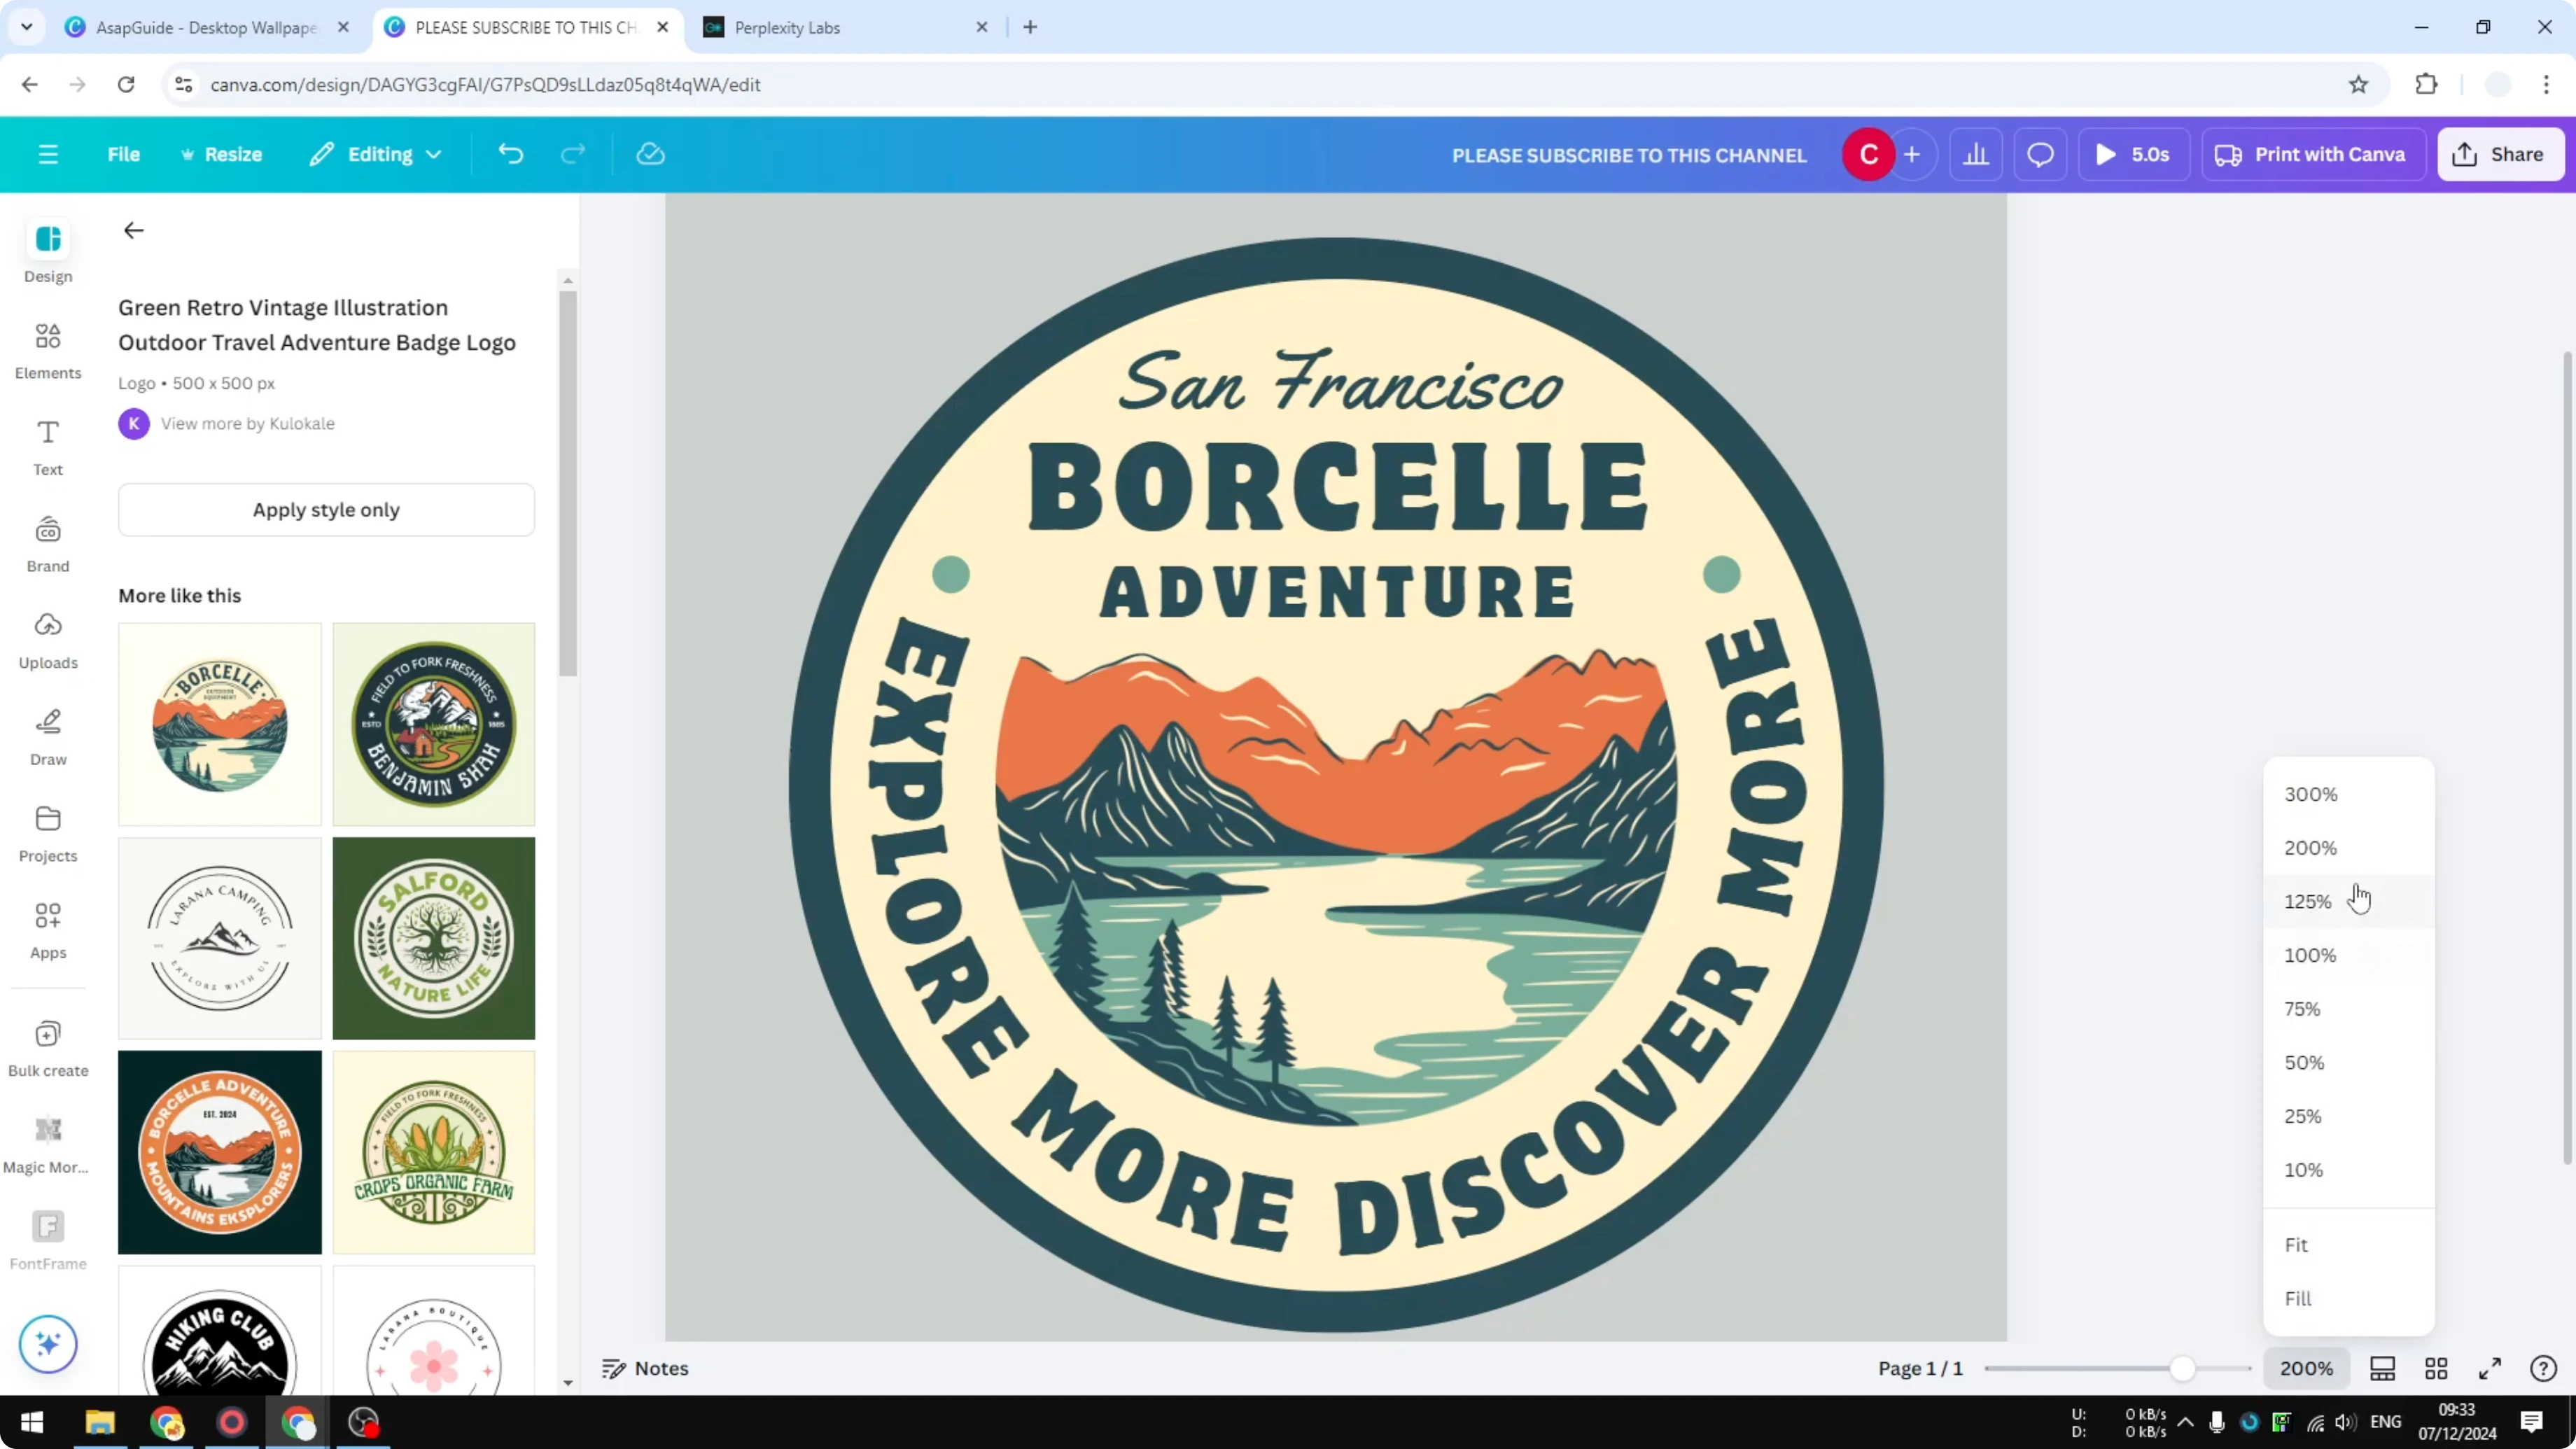Select the Borcelle Adventure badge thumbnail
This screenshot has width=2576, height=1449.
pos(219,1152)
